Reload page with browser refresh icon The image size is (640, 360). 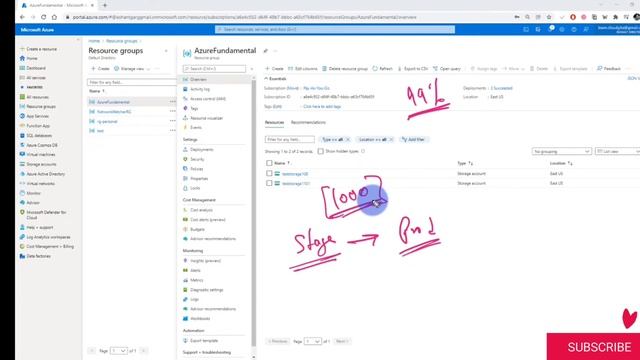[43, 17]
